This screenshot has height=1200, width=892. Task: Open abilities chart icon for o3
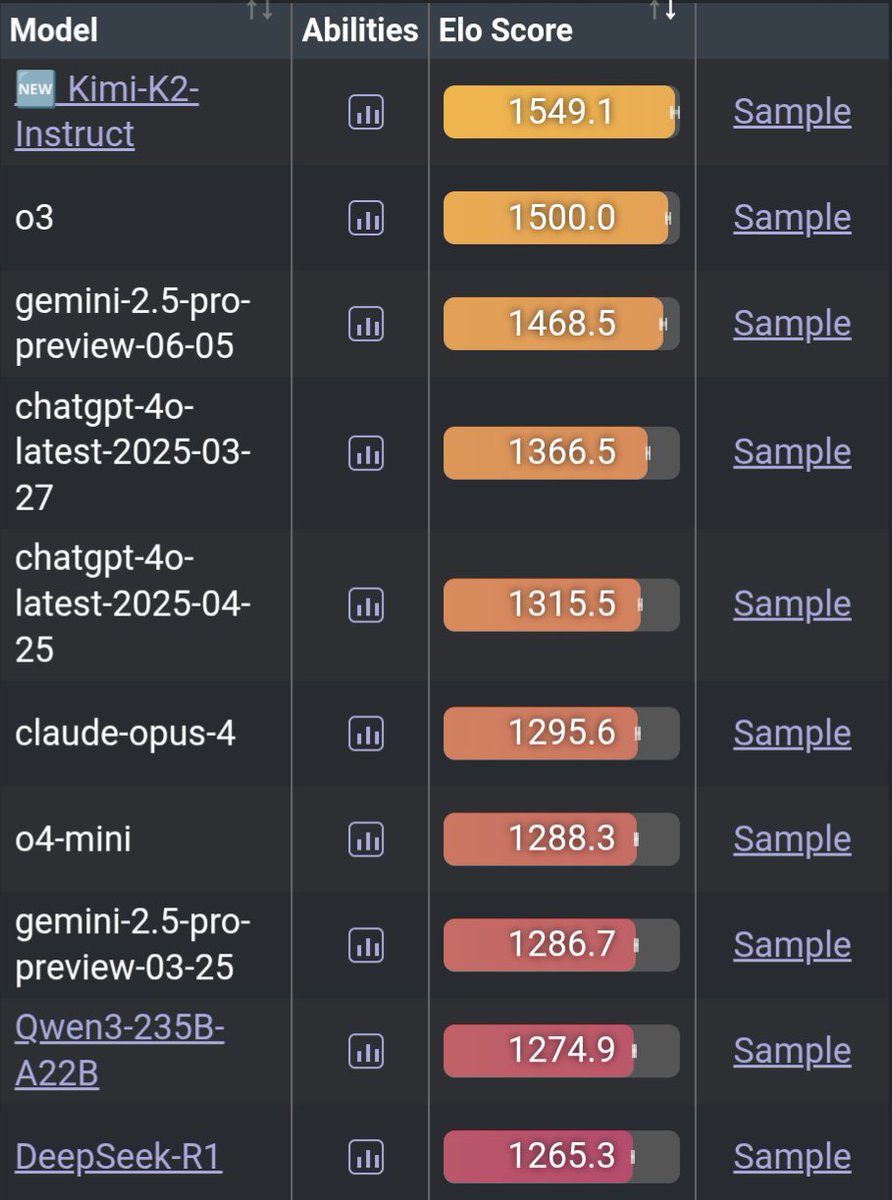pyautogui.click(x=366, y=217)
